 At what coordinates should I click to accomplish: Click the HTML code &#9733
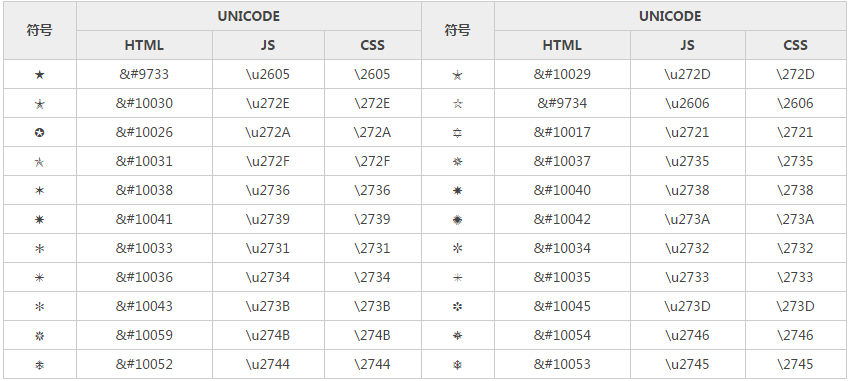[144, 74]
